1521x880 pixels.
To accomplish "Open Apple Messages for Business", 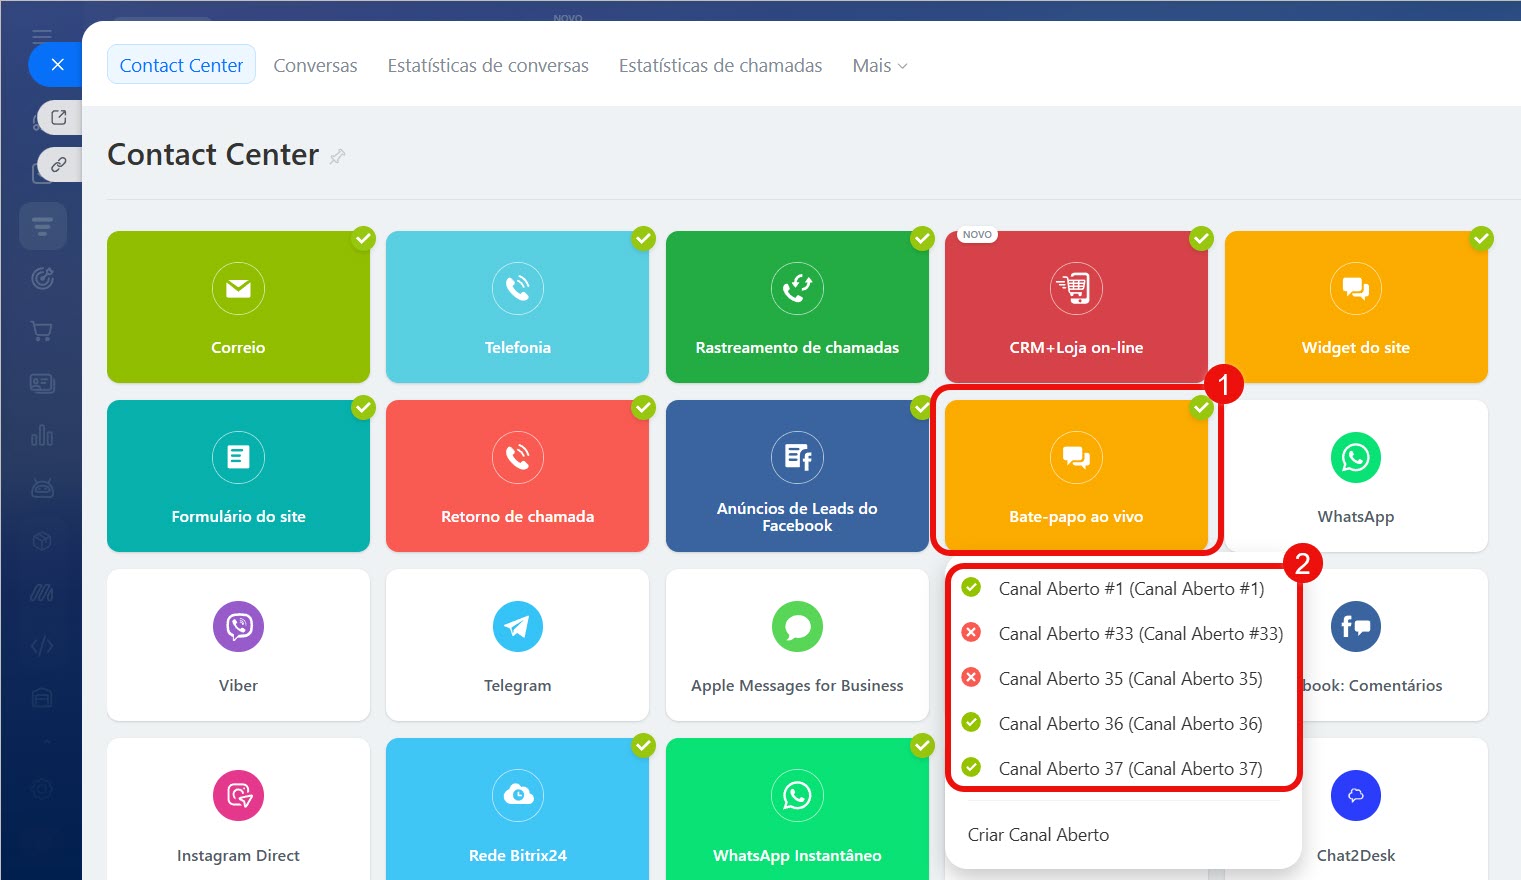I will click(796, 645).
